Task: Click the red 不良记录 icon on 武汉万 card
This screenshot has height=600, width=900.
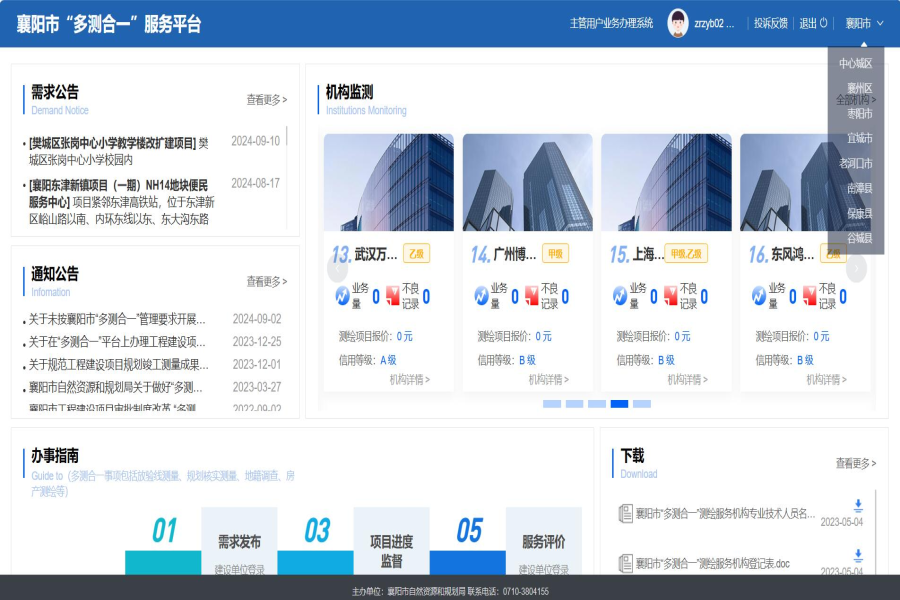Action: click(393, 295)
